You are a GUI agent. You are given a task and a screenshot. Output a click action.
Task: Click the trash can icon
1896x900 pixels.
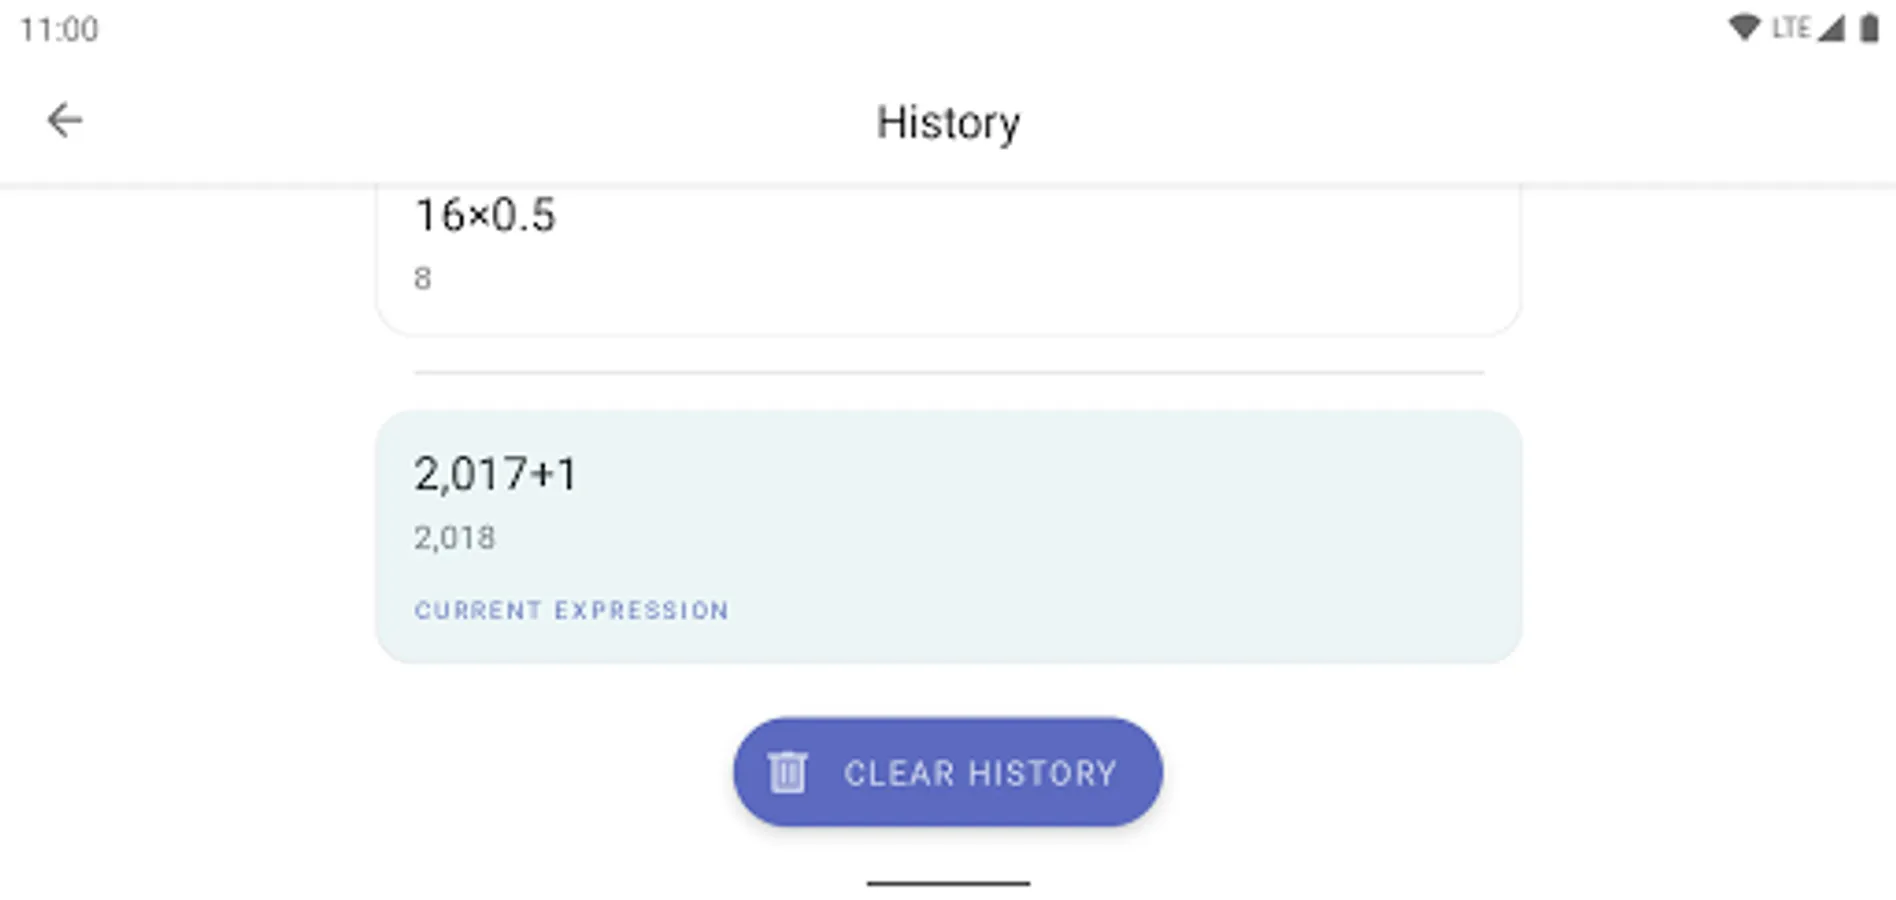pyautogui.click(x=787, y=772)
